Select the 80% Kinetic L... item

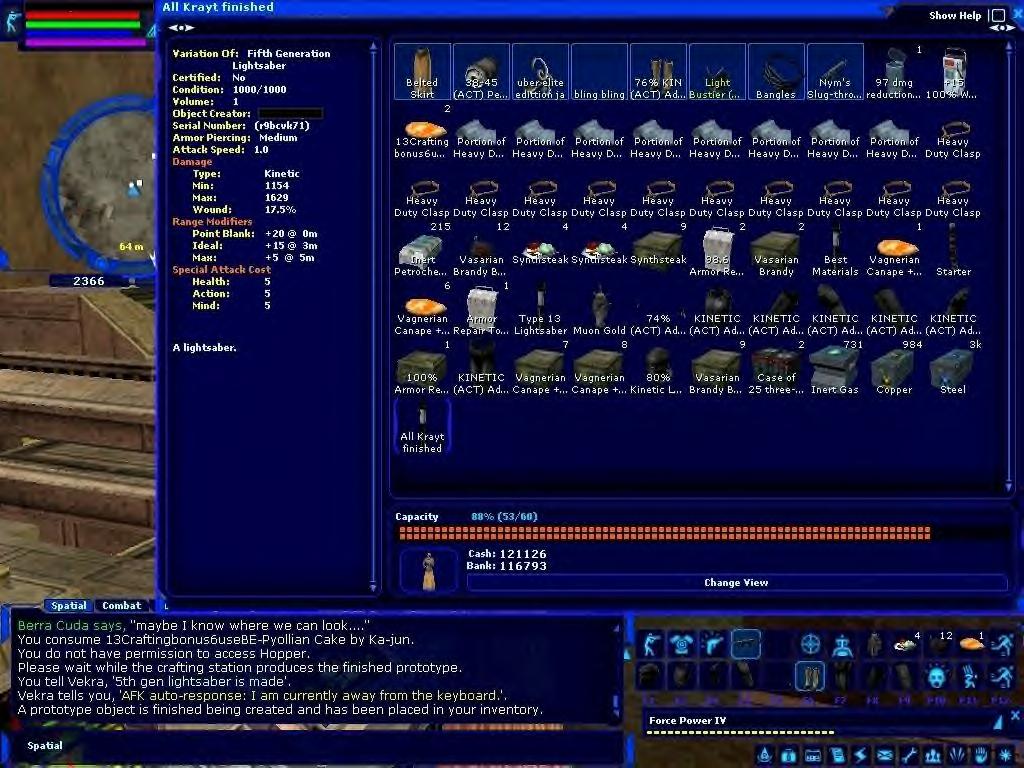point(658,368)
